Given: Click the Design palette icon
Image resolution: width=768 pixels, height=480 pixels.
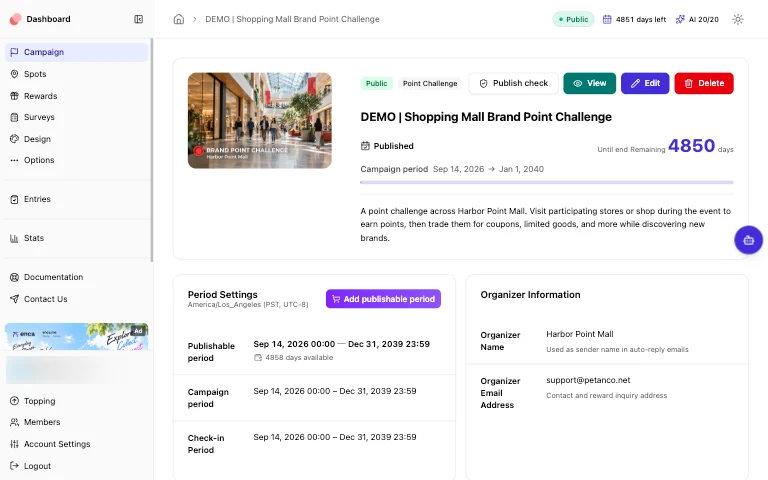Looking at the screenshot, I should 14,139.
